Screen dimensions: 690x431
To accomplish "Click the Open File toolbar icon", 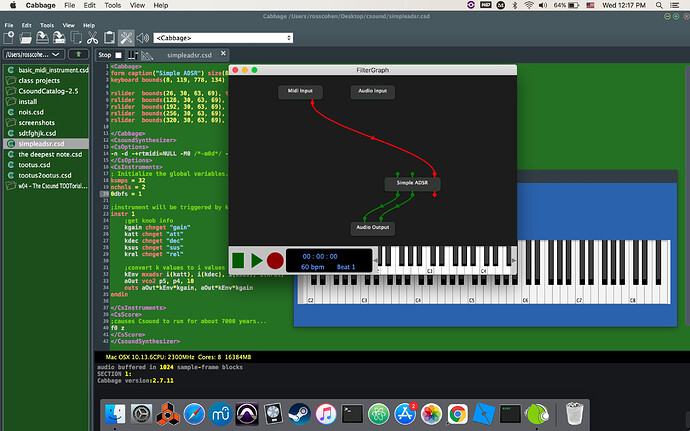I will pyautogui.click(x=26, y=38).
